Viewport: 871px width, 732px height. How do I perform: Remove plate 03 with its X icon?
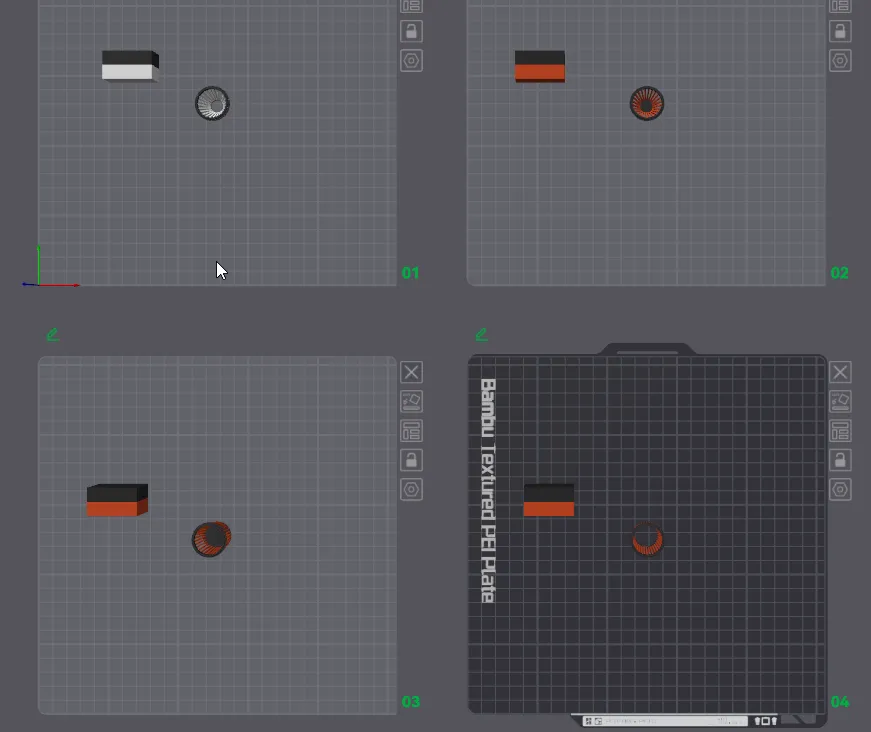click(x=411, y=372)
